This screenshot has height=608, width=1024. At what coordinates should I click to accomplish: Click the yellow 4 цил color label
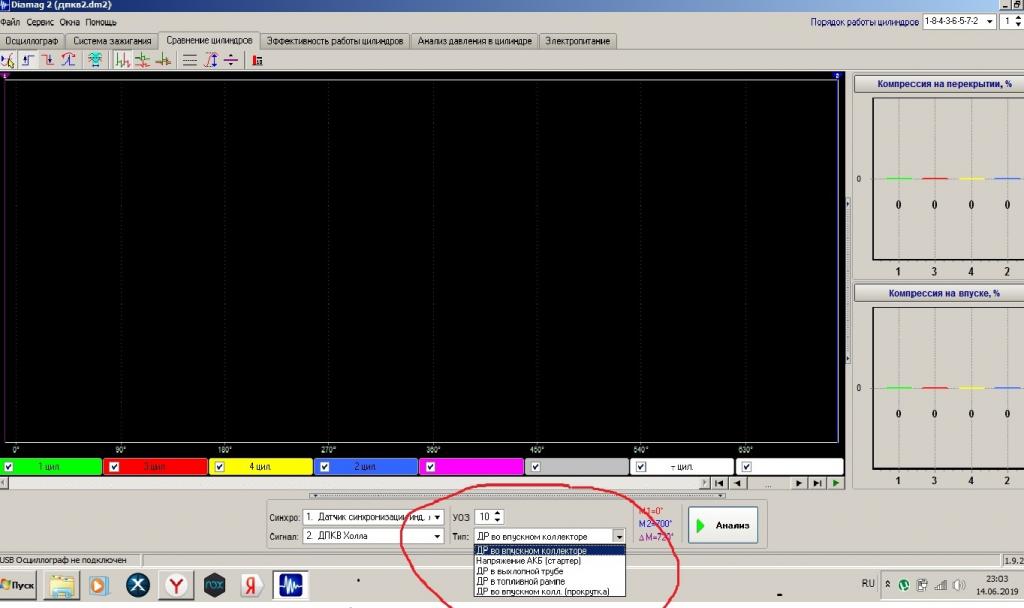(x=260, y=467)
